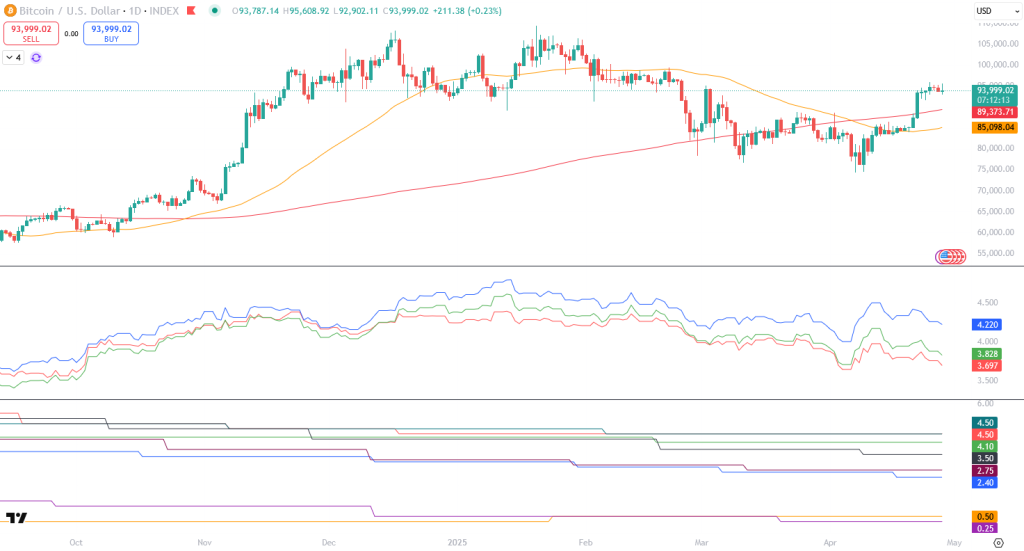Click the 105,000.00 price scale label
The width and height of the screenshot is (1024, 551).
pyautogui.click(x=998, y=44)
